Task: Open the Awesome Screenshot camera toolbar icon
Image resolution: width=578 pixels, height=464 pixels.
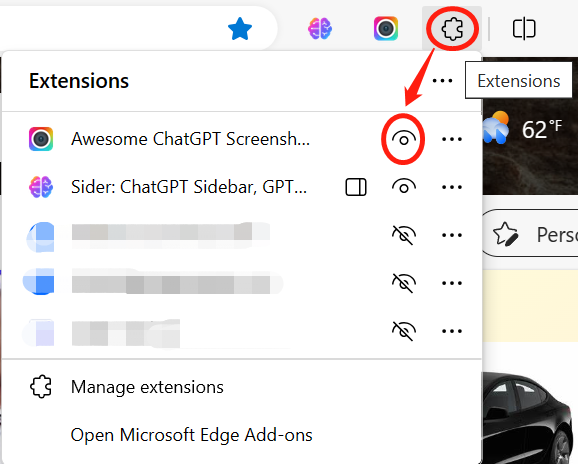Action: point(386,28)
